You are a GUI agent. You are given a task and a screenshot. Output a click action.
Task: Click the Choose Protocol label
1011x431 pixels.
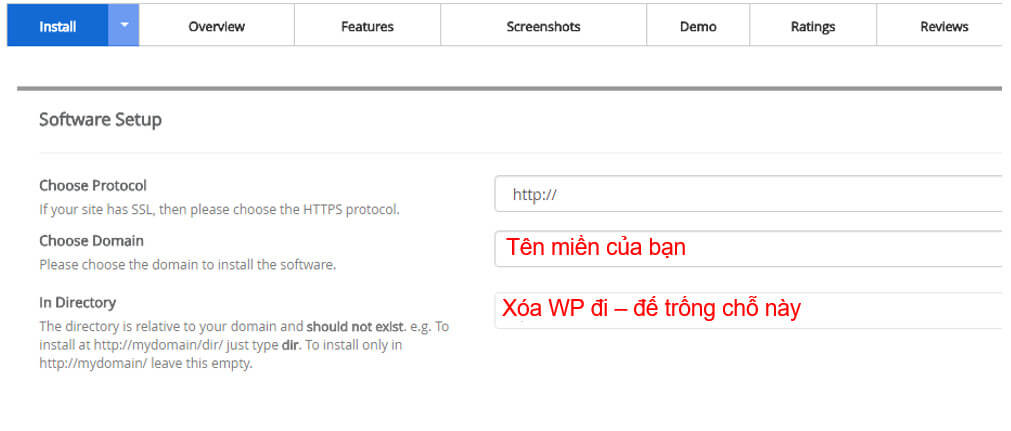coord(93,185)
